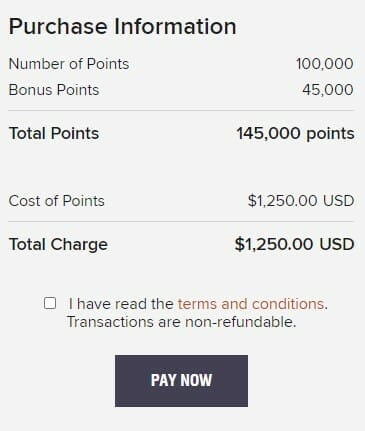
Task: Click the Bonus Points label
Action: tap(54, 90)
